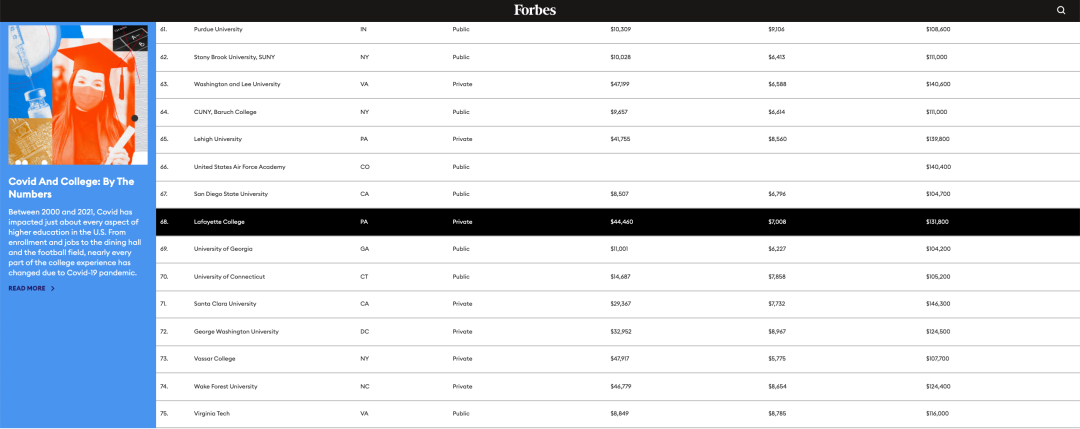Click the chevron arrow beside READ MORE
The image size is (1080, 429).
coord(53,288)
